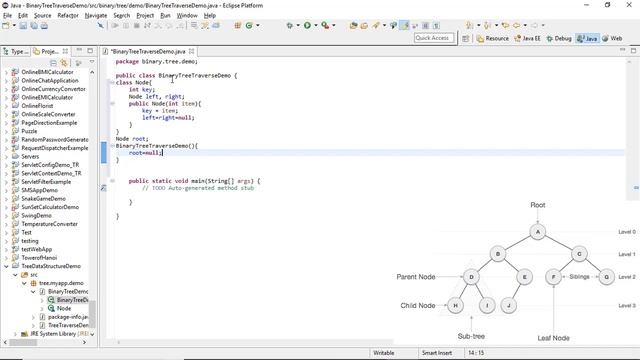This screenshot has height=360, width=640.
Task: Collapse the Node class fold marker in editor
Action: (x=112, y=82)
